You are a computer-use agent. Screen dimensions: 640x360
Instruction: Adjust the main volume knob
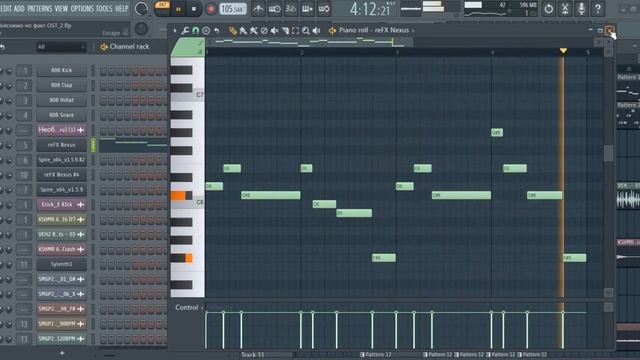tap(141, 9)
